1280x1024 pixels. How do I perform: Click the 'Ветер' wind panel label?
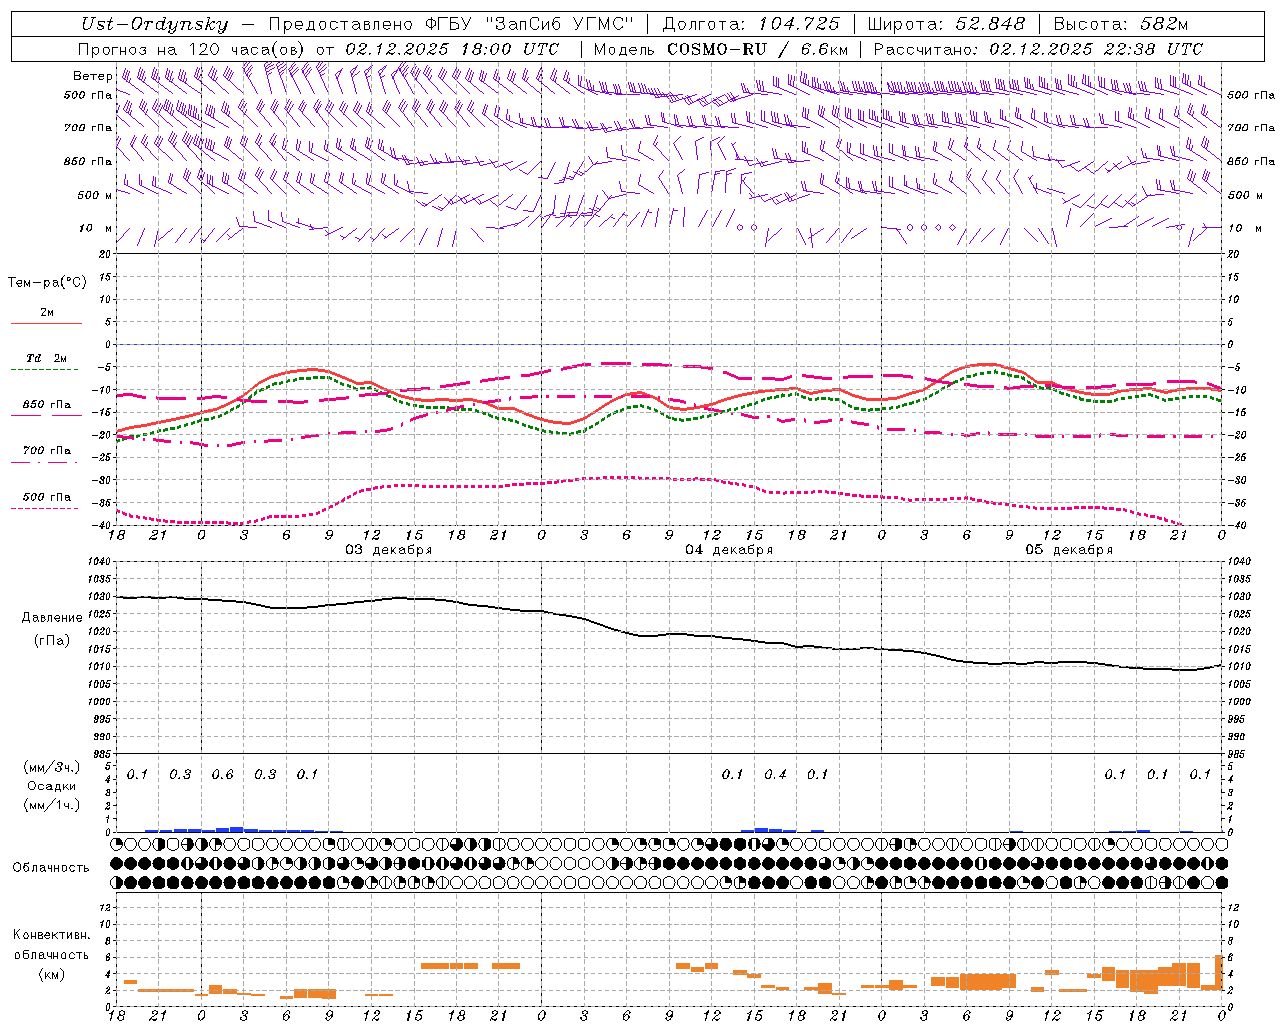[92, 76]
